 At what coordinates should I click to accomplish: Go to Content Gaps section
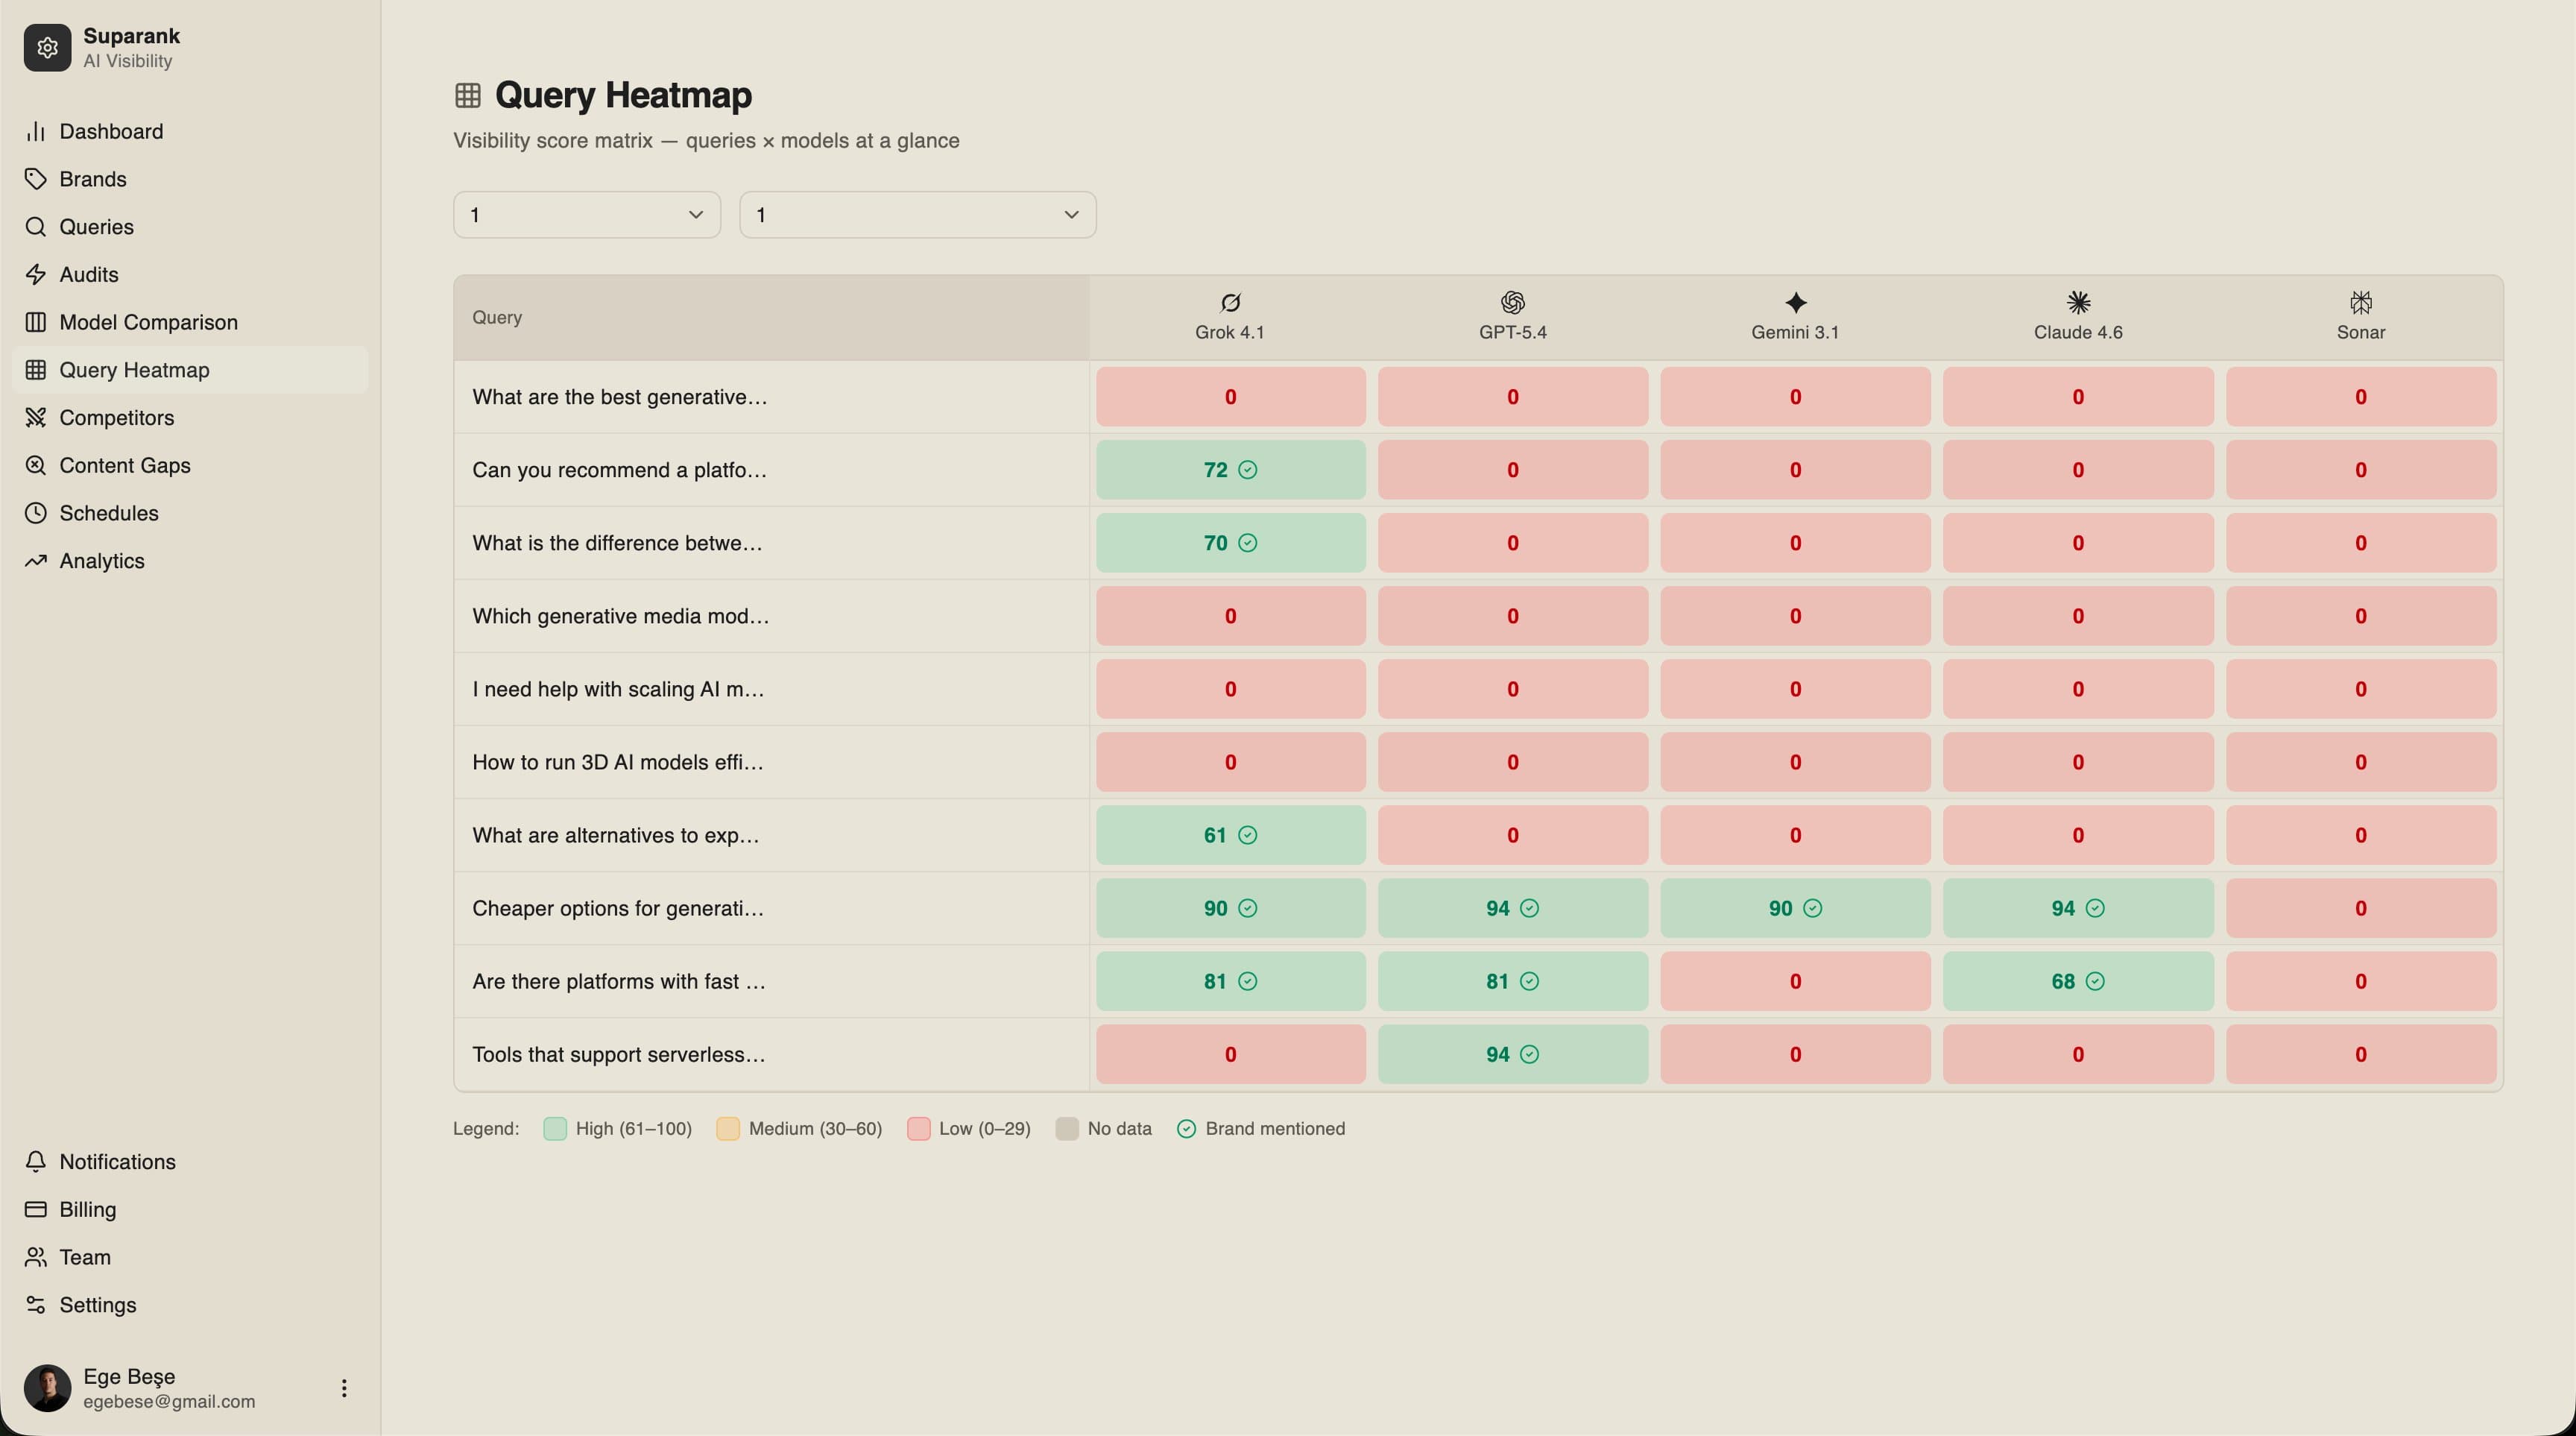pos(124,465)
